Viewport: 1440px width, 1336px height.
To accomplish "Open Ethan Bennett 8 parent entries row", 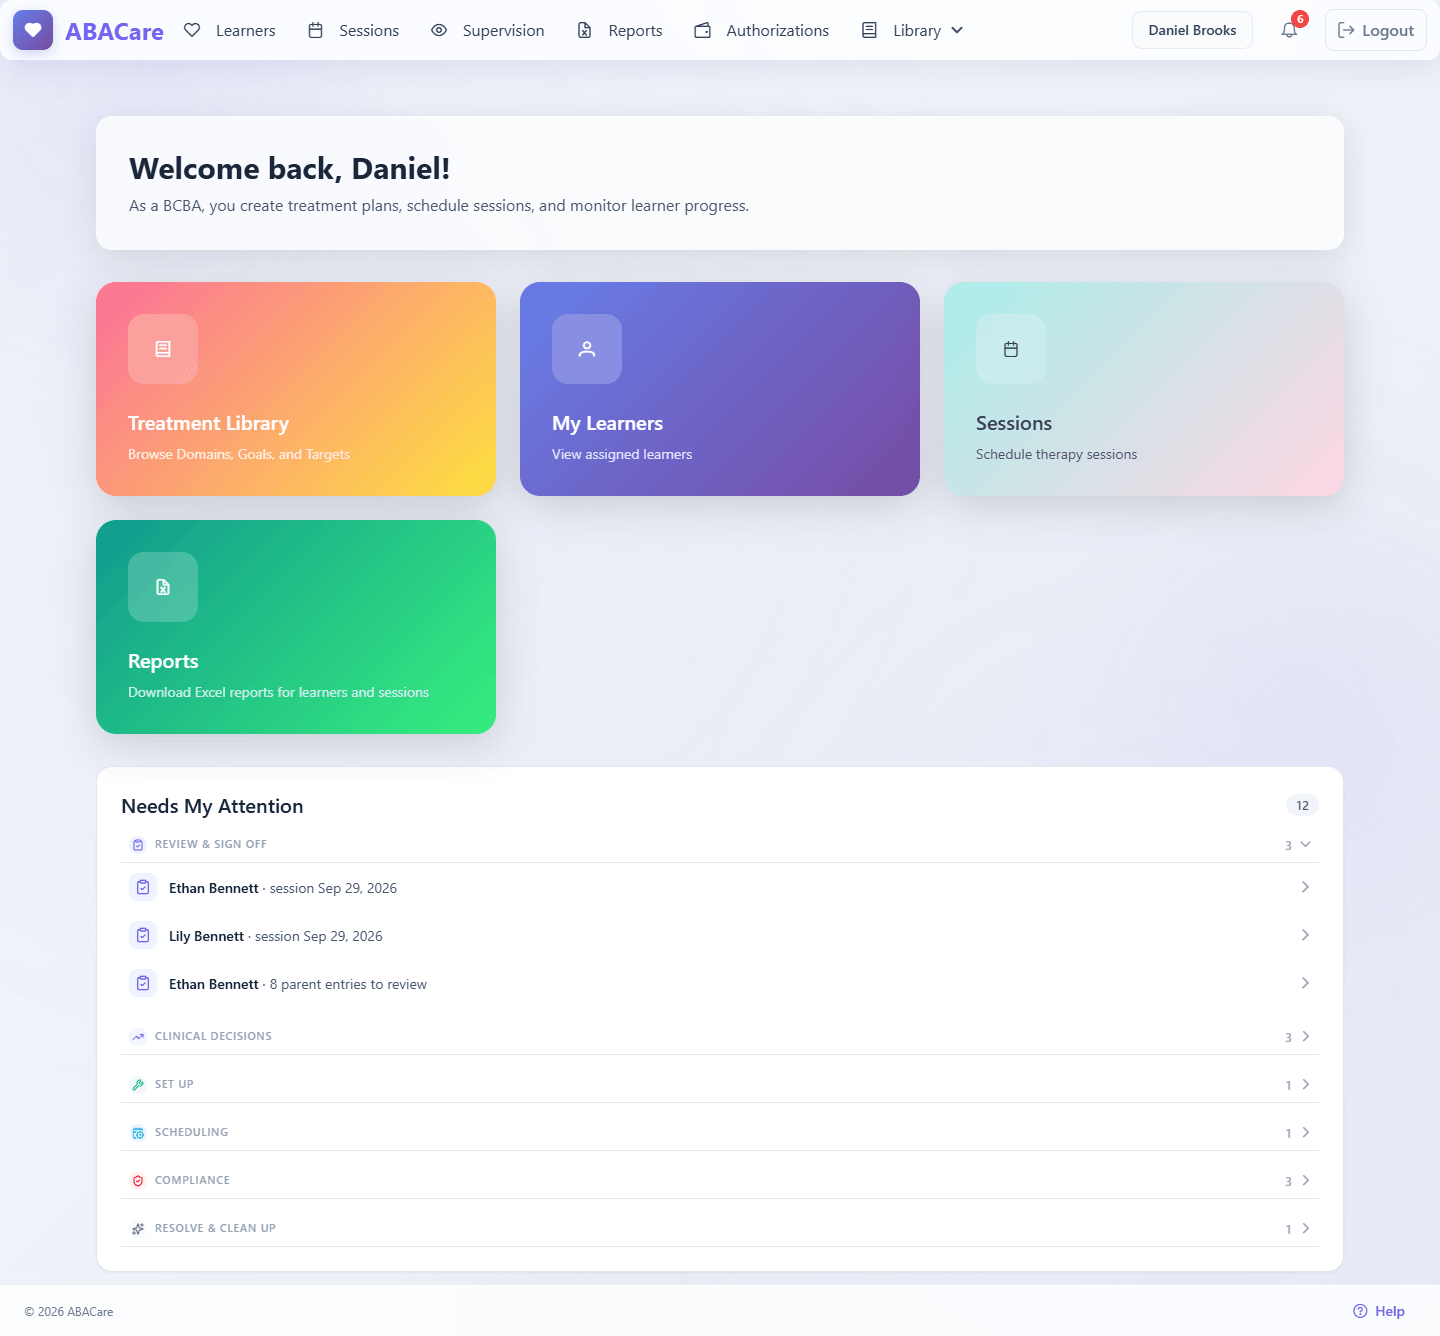I will (x=720, y=983).
